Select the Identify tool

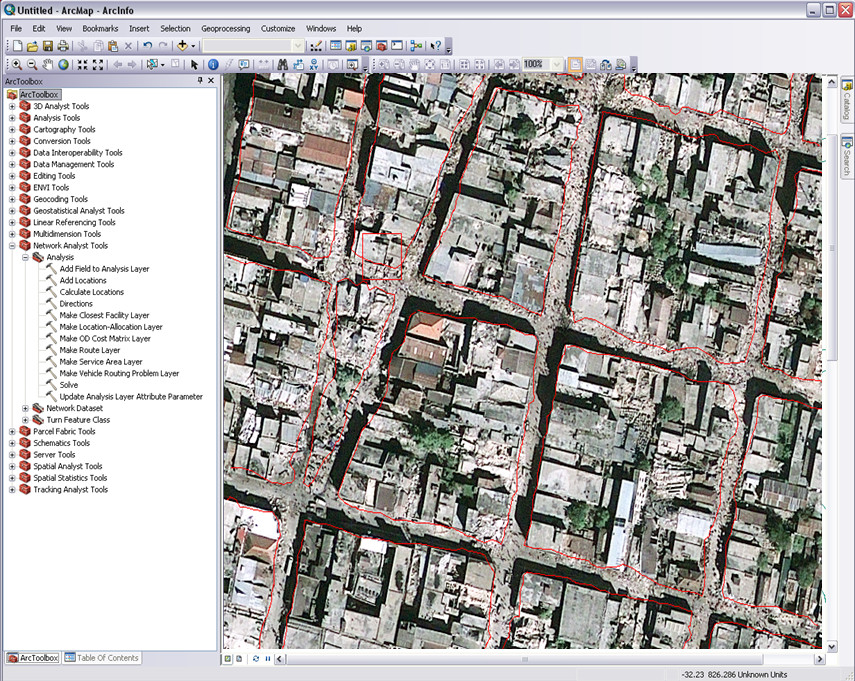pyautogui.click(x=213, y=64)
